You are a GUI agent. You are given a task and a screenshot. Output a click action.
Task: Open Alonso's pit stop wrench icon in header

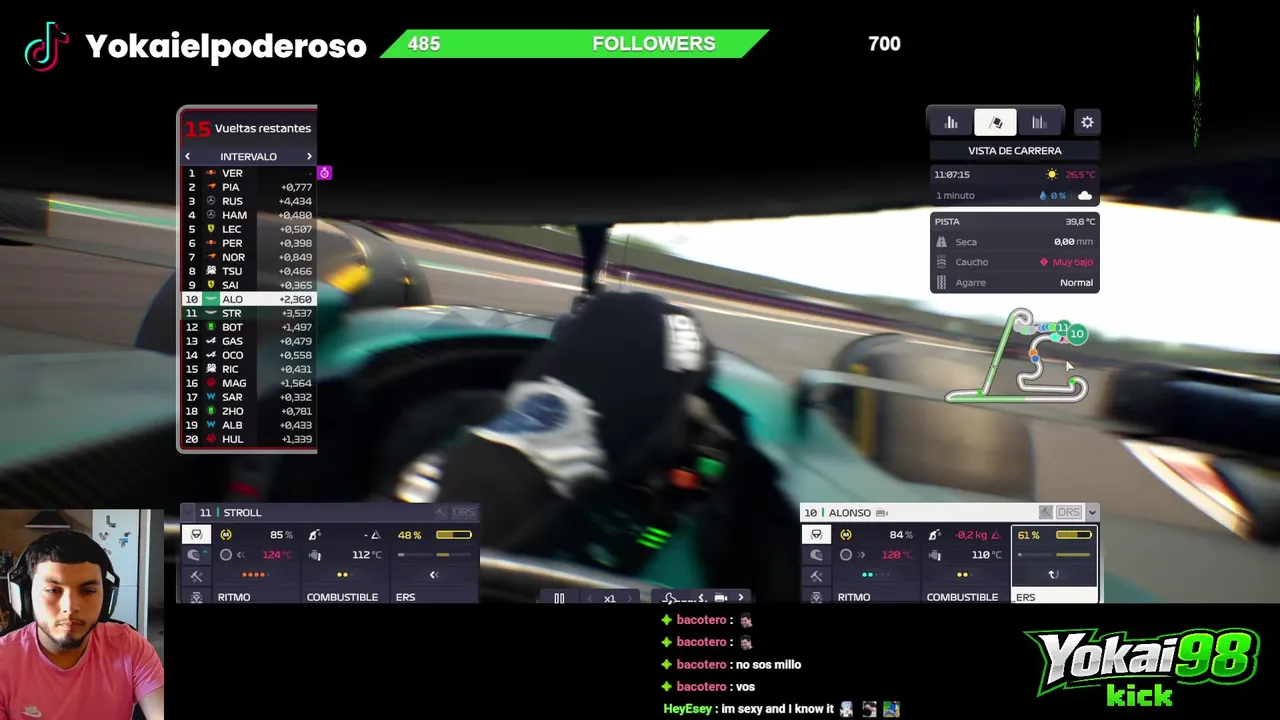[1045, 513]
